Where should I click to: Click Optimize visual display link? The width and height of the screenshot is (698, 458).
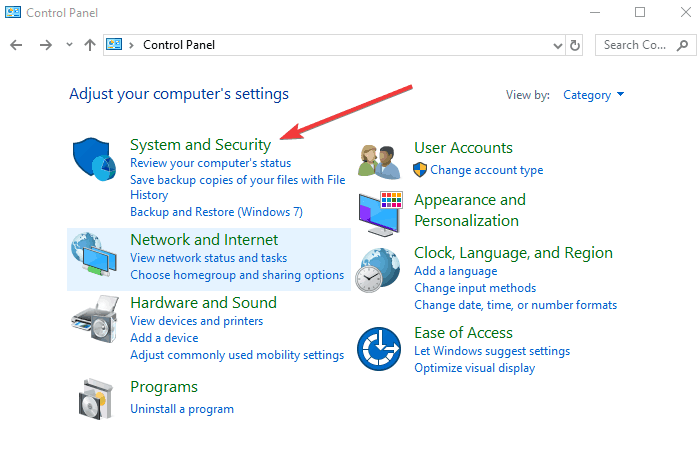[475, 368]
